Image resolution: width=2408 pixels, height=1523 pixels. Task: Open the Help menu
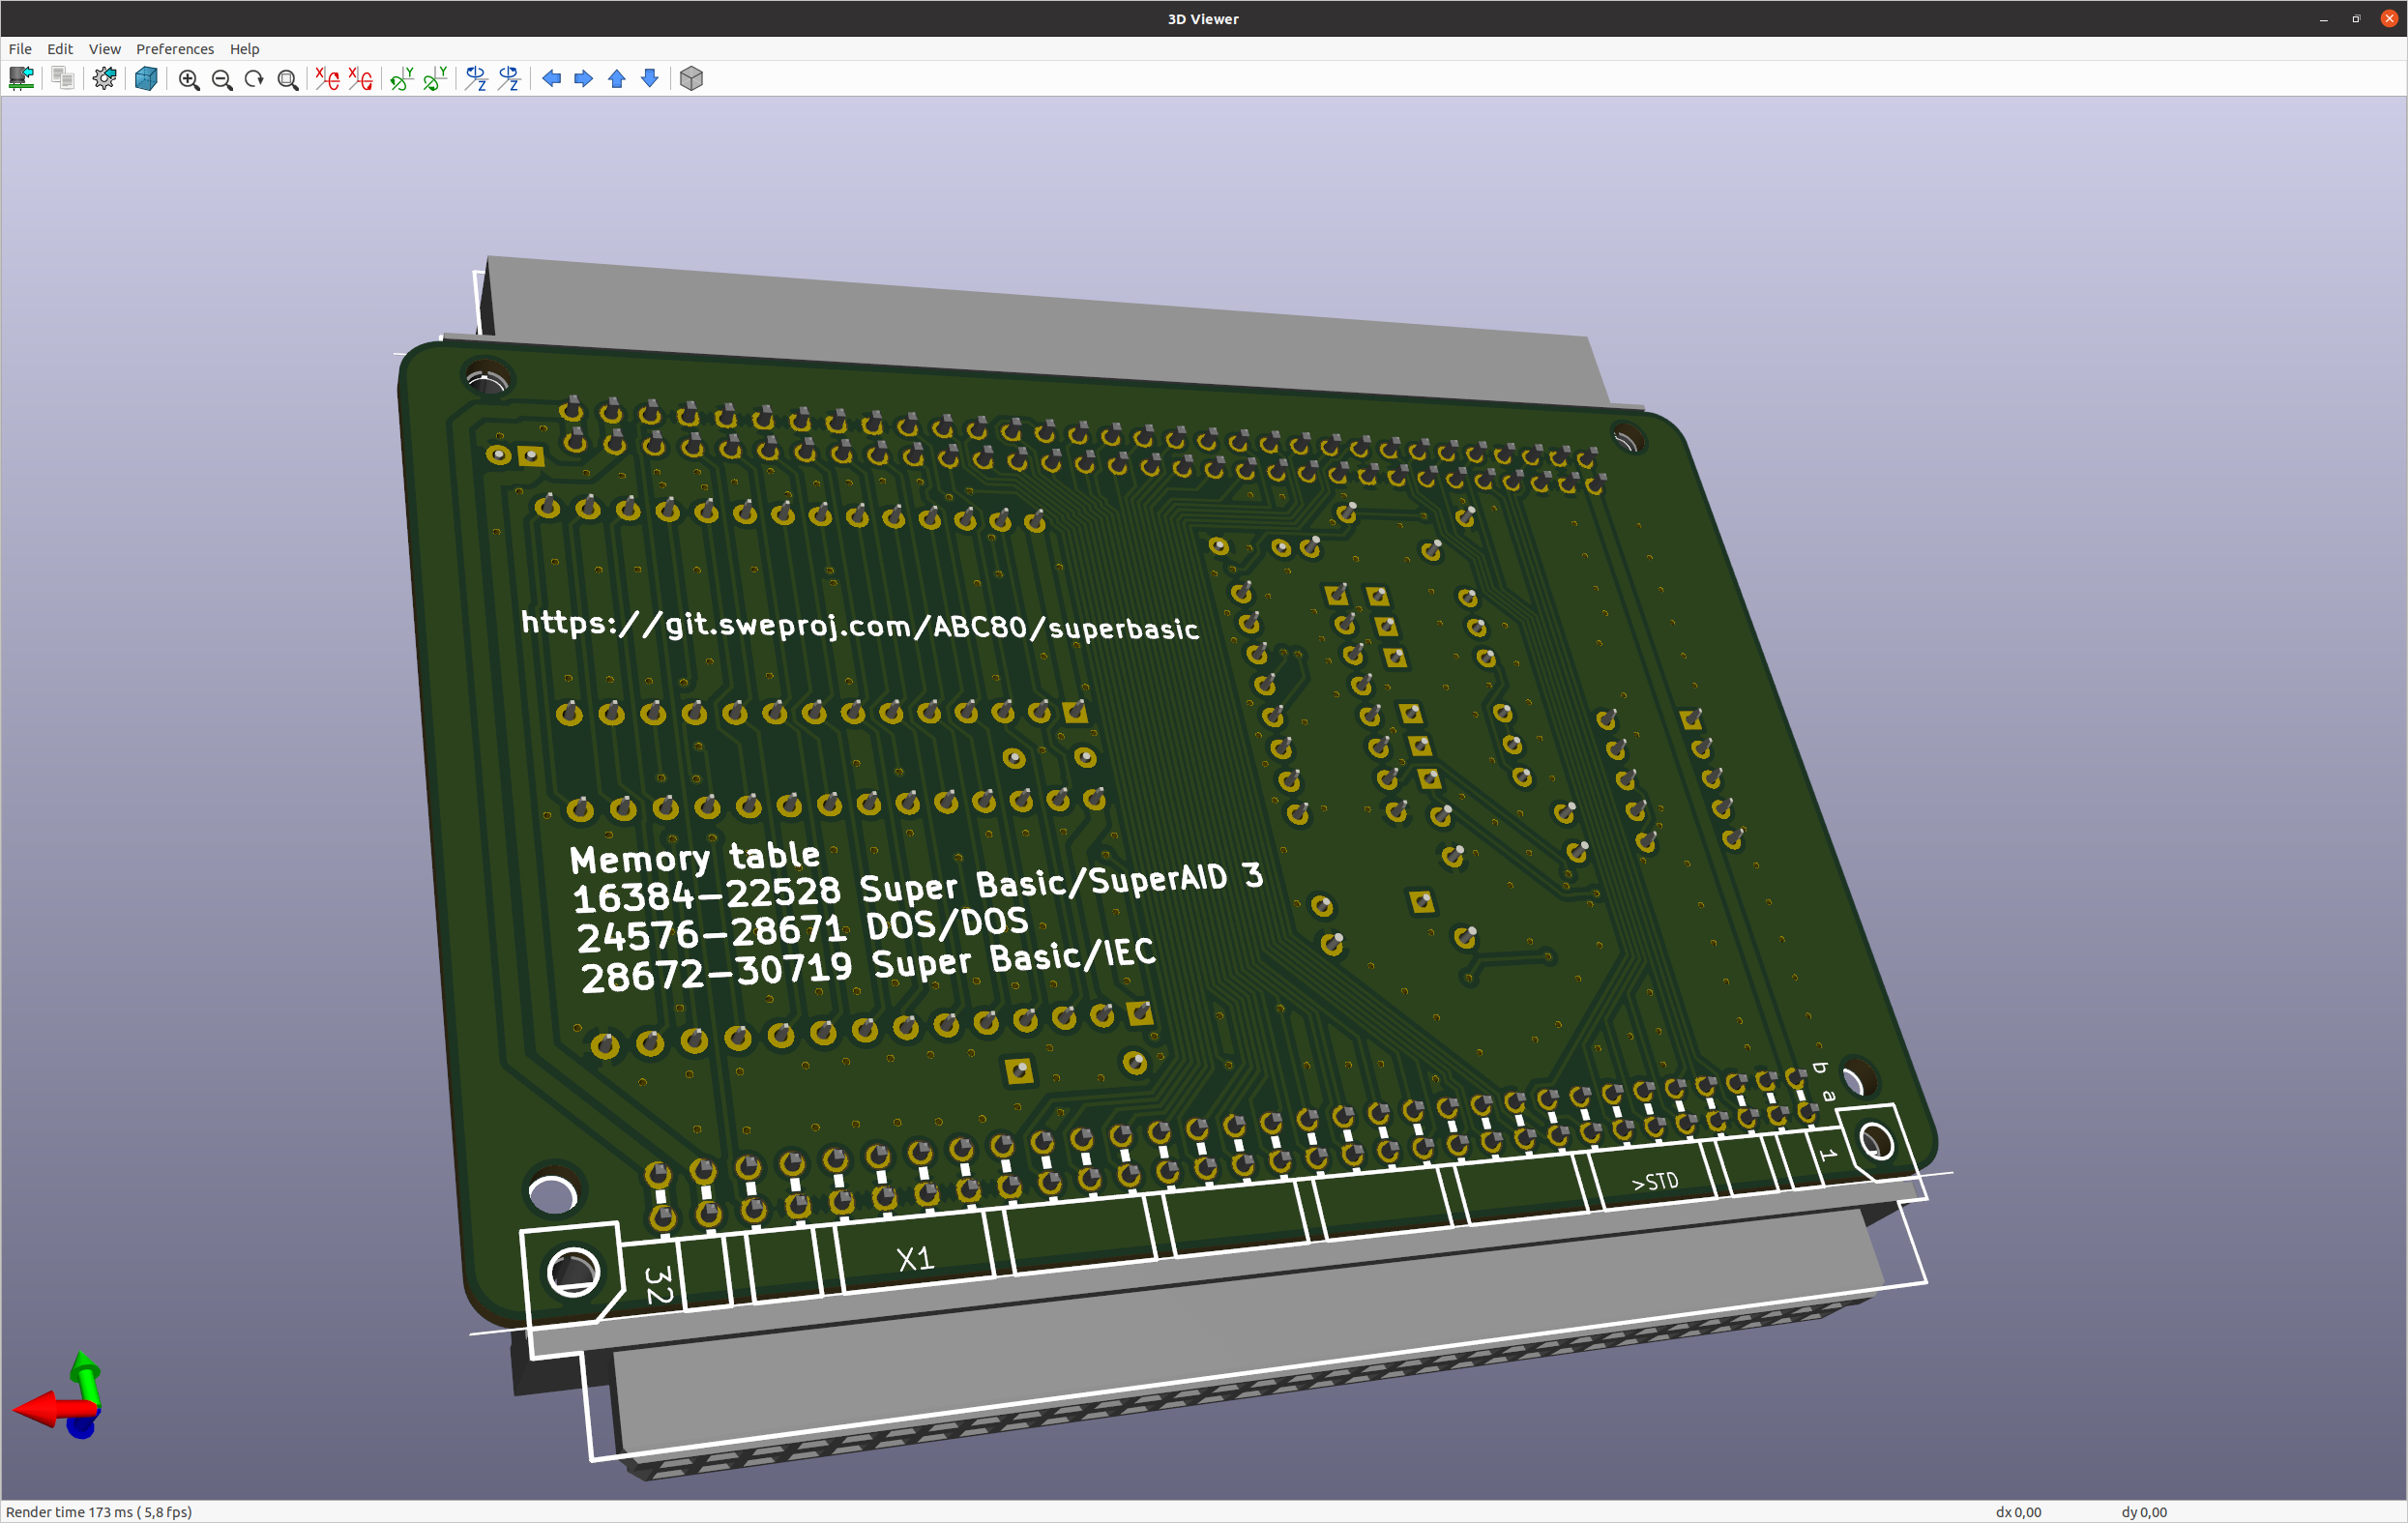(244, 49)
